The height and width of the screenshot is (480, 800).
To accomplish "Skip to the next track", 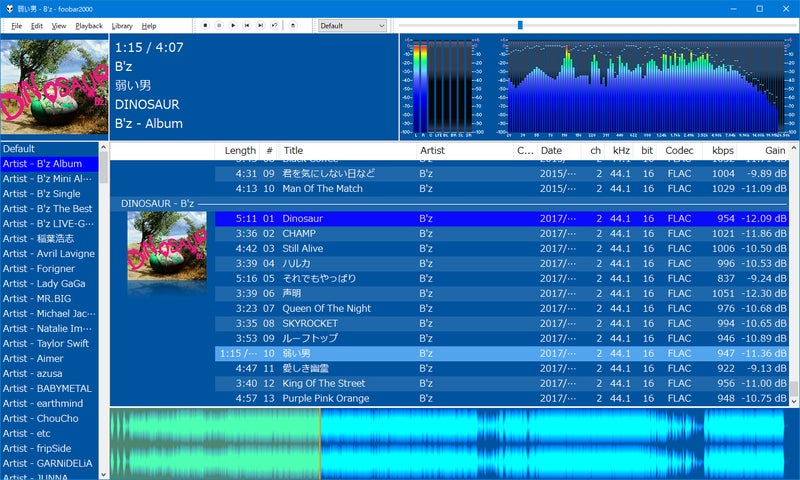I will coord(260,25).
